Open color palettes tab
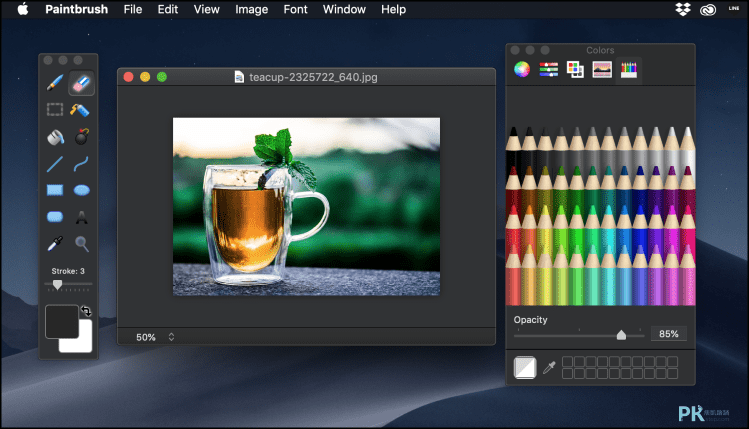This screenshot has width=749, height=429. [575, 69]
